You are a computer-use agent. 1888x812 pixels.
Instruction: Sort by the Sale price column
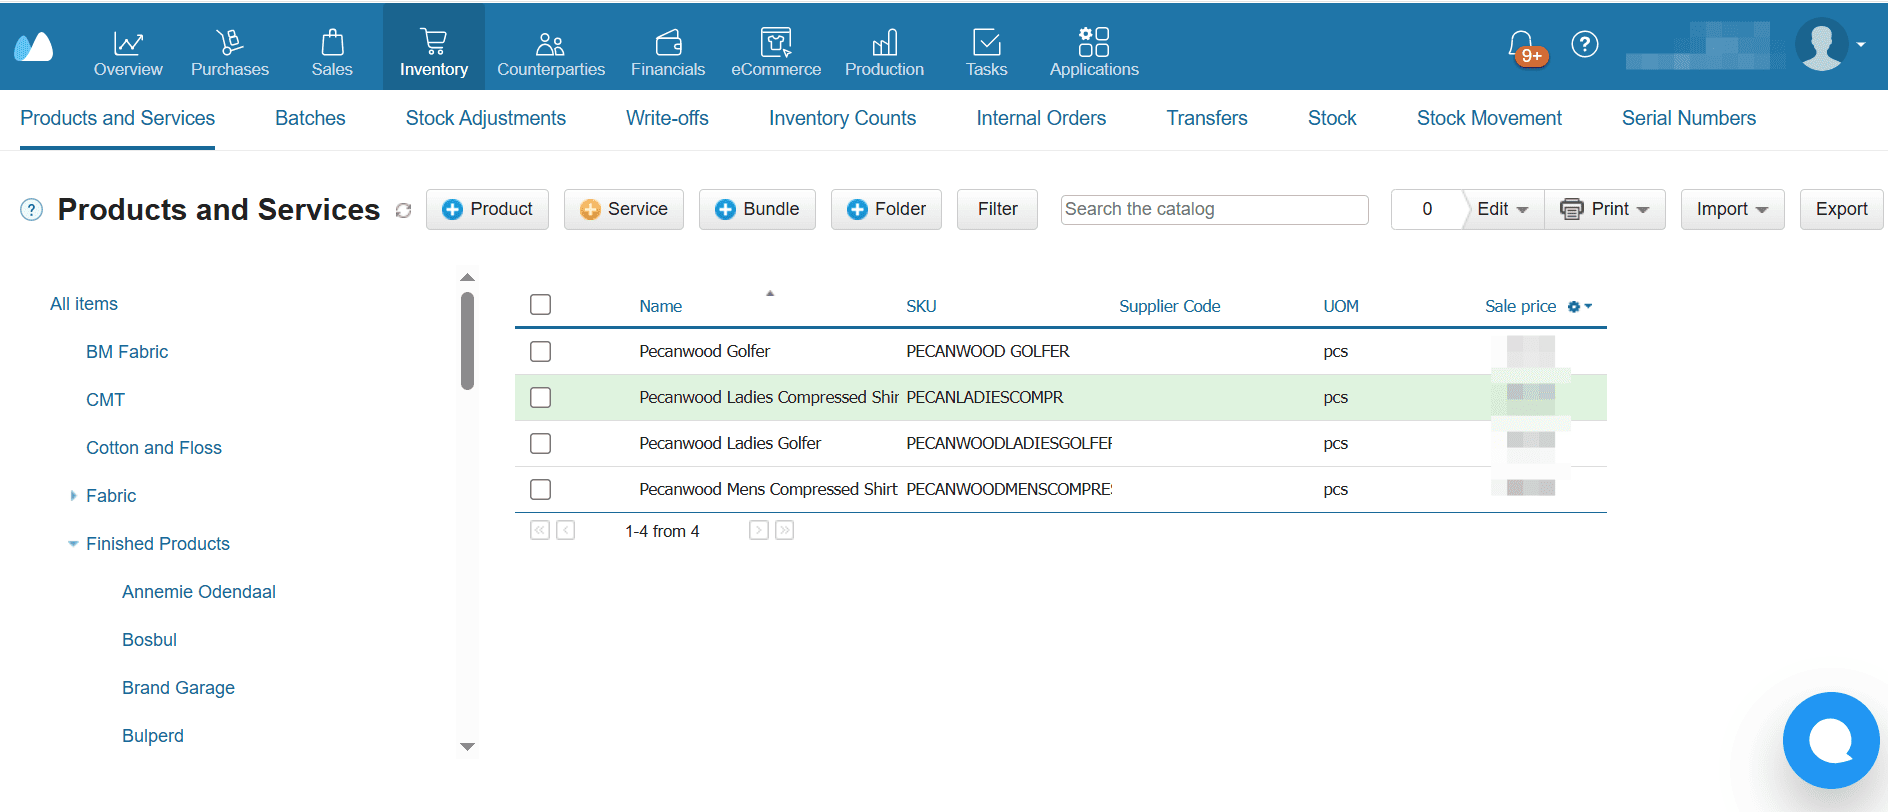pyautogui.click(x=1520, y=306)
